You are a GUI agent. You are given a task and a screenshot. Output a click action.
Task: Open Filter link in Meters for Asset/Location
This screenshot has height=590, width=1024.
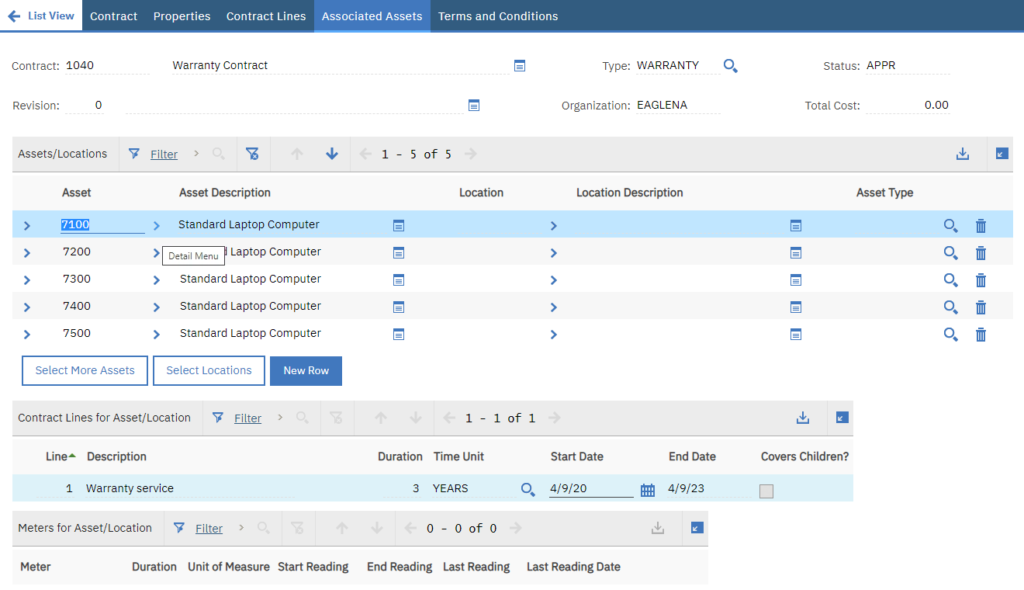(208, 528)
